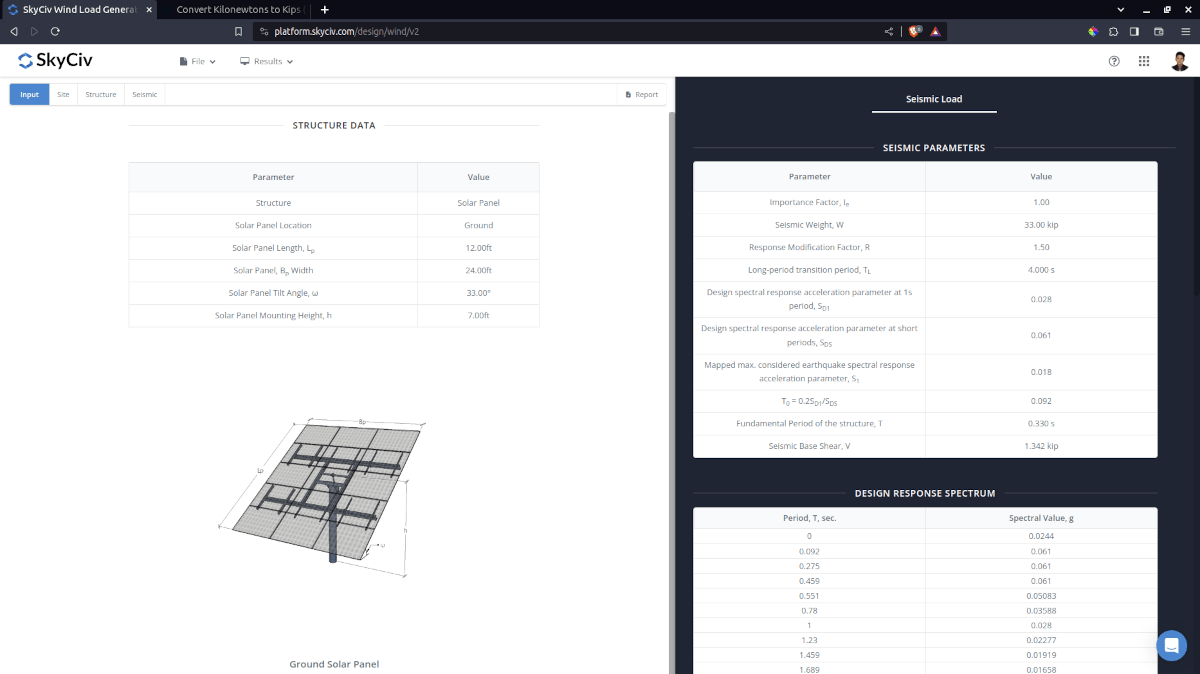
Task: Open the File dropdown menu
Action: [x=197, y=61]
